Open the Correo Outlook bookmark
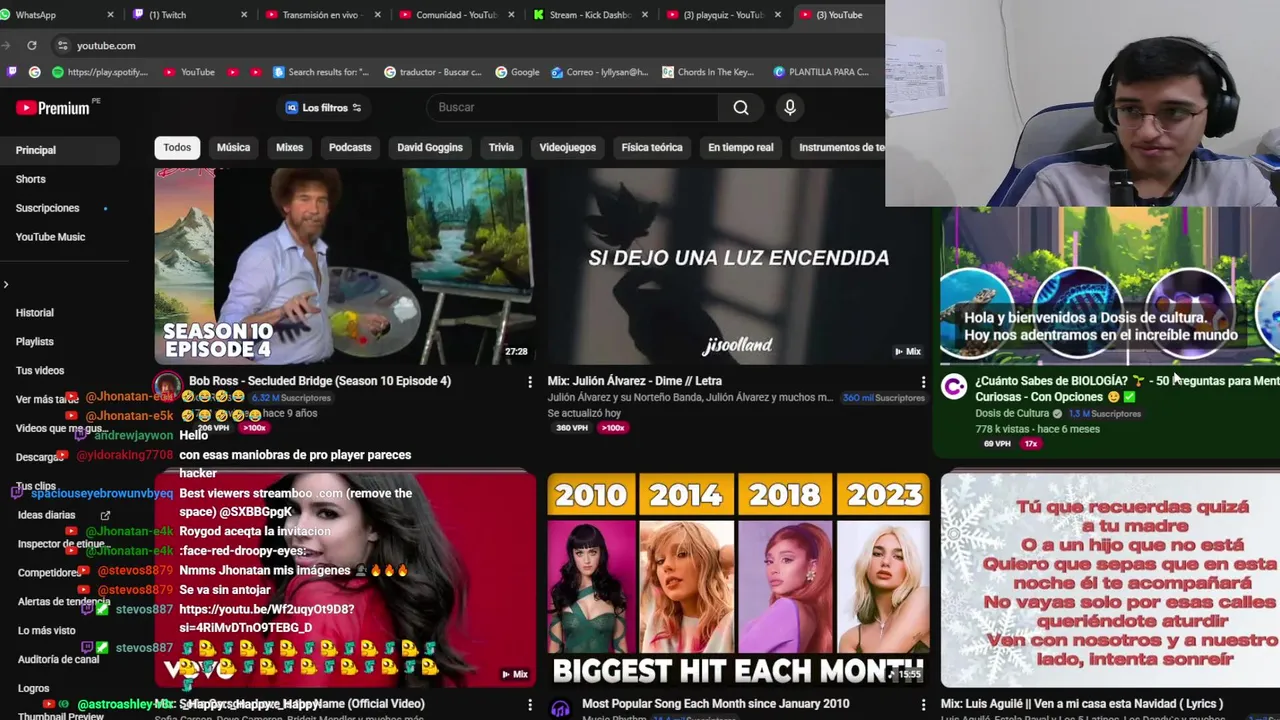Viewport: 1280px width, 720px height. point(599,72)
